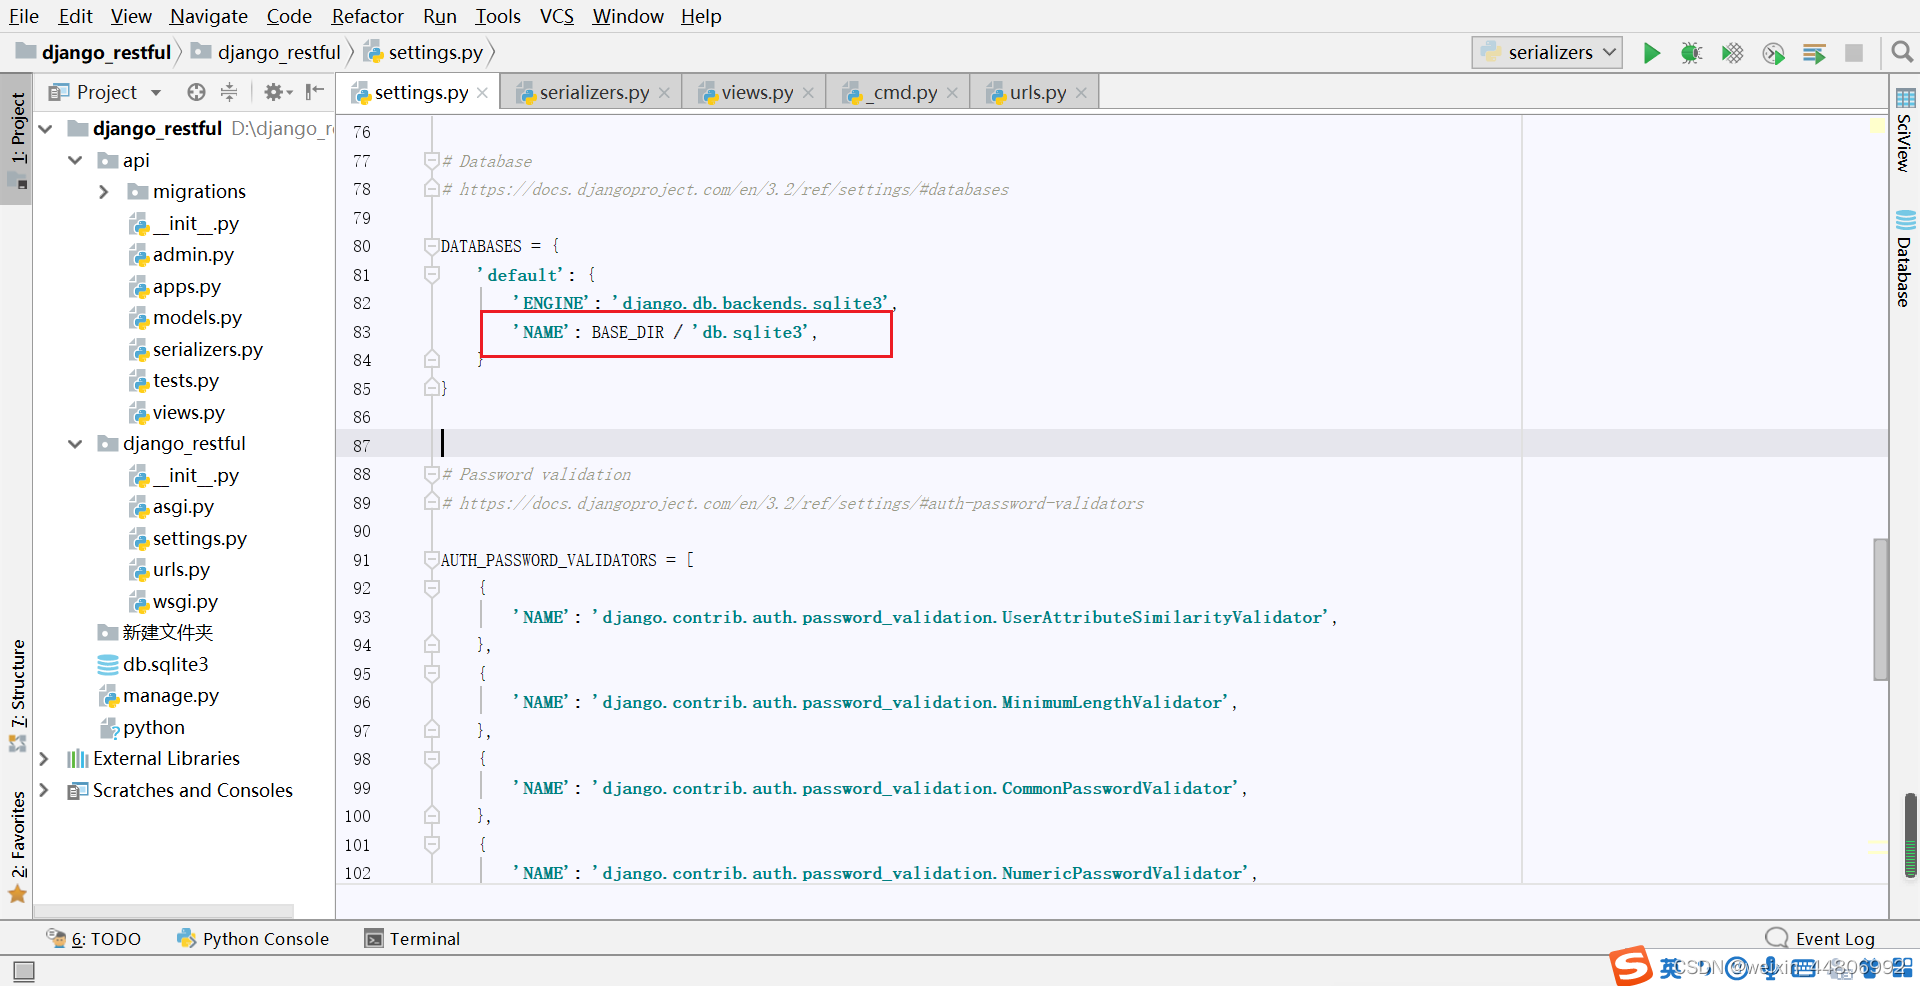Open the serializers run configuration dropdown
The width and height of the screenshot is (1920, 986).
pyautogui.click(x=1608, y=52)
